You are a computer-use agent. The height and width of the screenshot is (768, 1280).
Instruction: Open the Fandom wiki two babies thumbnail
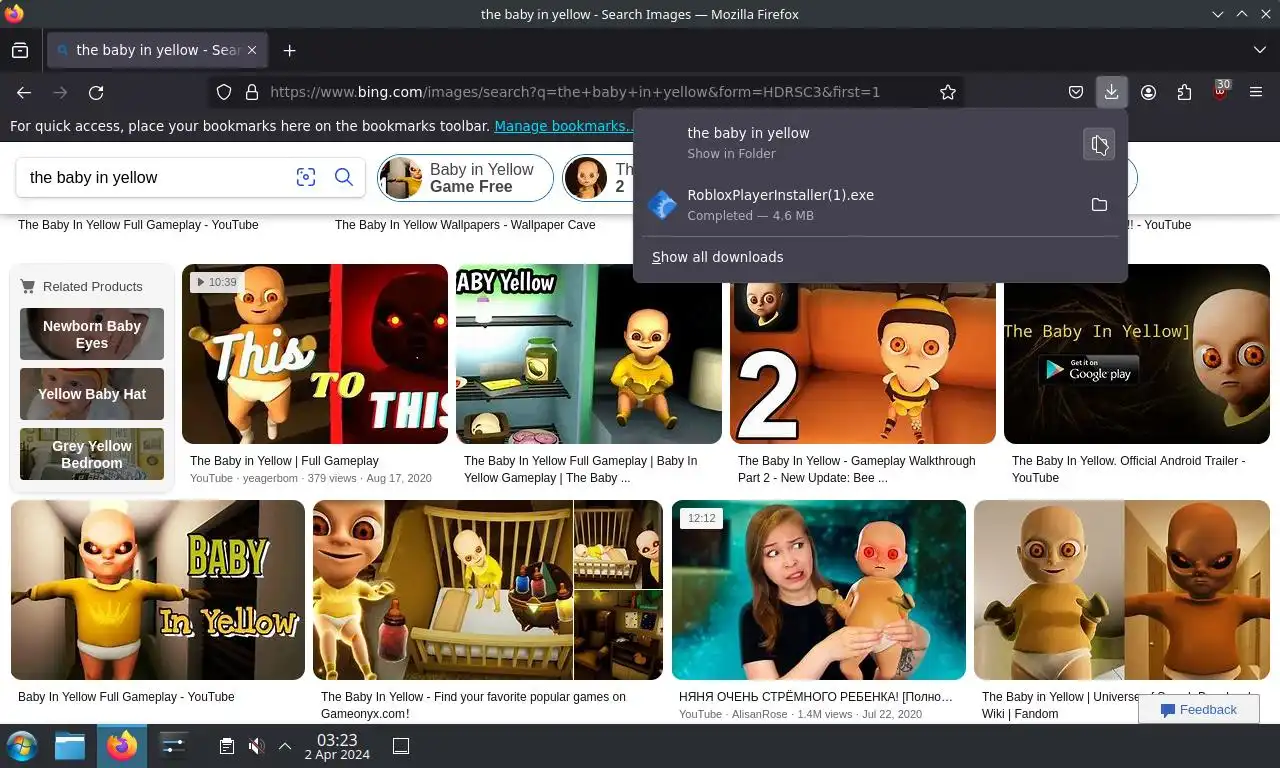(x=1122, y=590)
